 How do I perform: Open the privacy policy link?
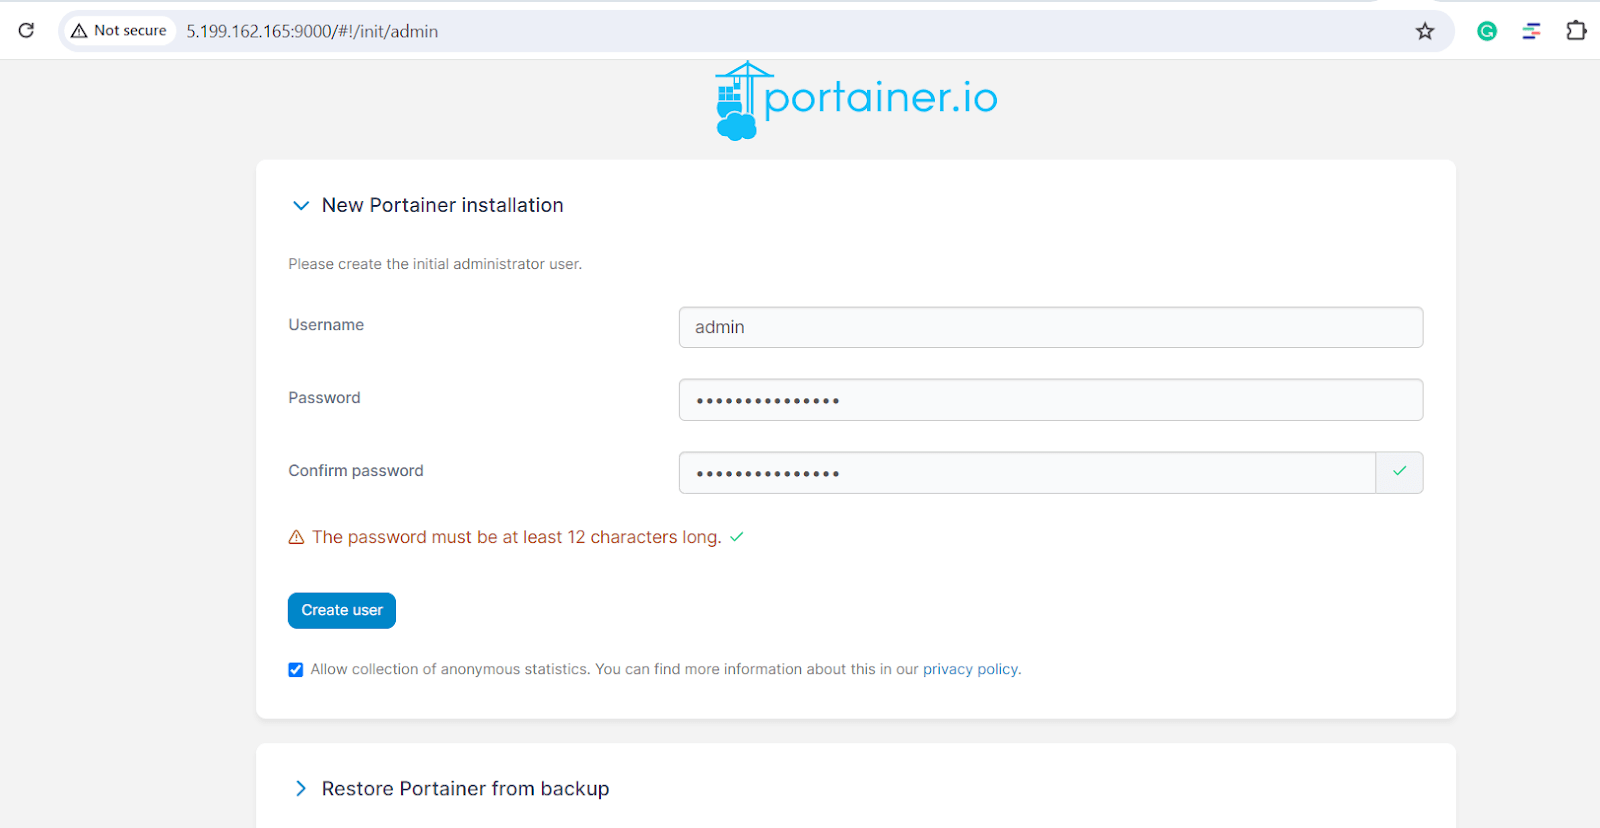[x=970, y=670]
